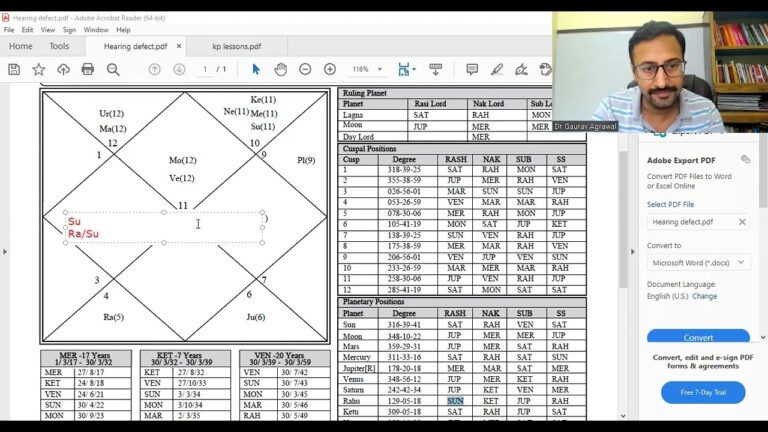Open the Find text magnifier icon
Image resolution: width=768 pixels, height=432 pixels.
tap(113, 70)
